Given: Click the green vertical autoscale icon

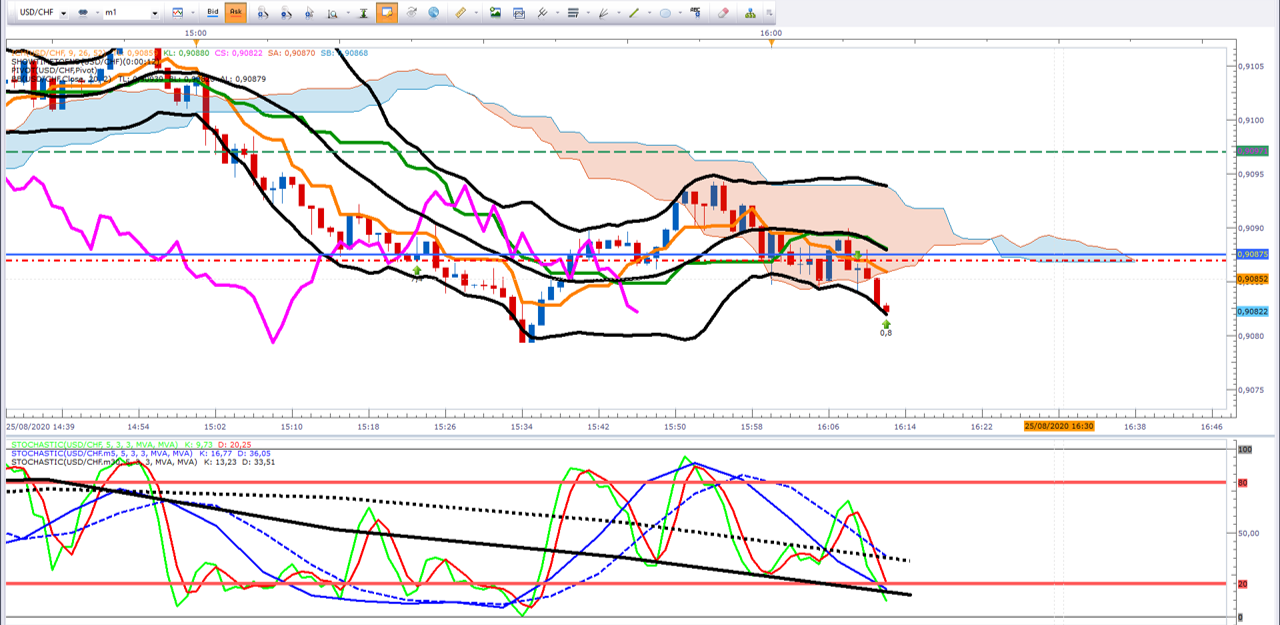Looking at the screenshot, I should 364,13.
